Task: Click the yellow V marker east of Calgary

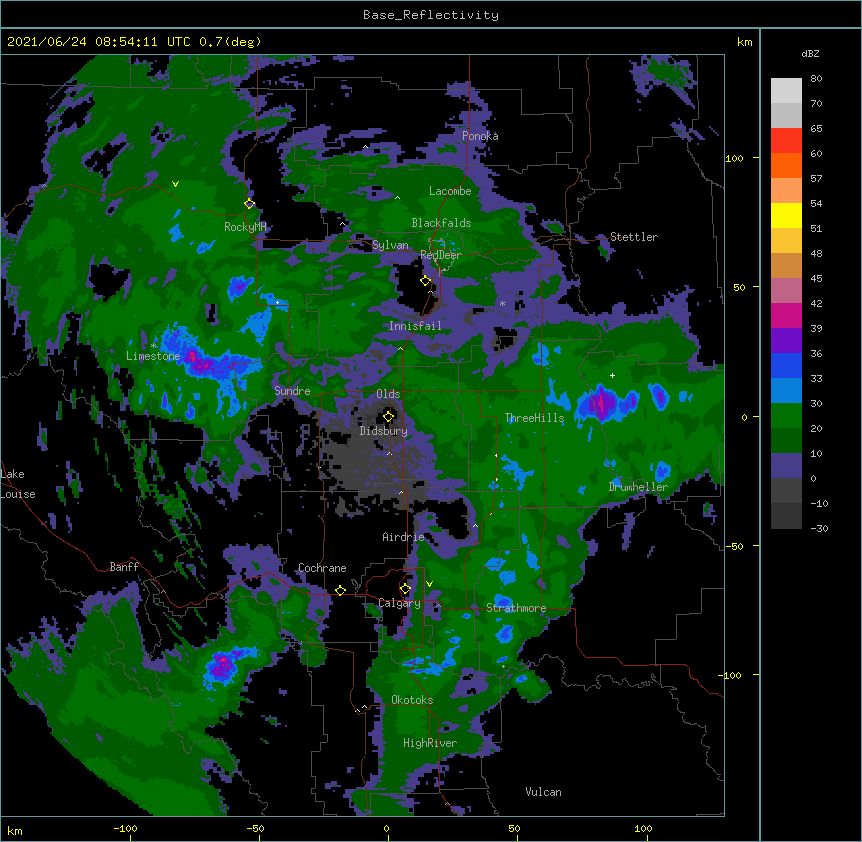Action: point(429,584)
